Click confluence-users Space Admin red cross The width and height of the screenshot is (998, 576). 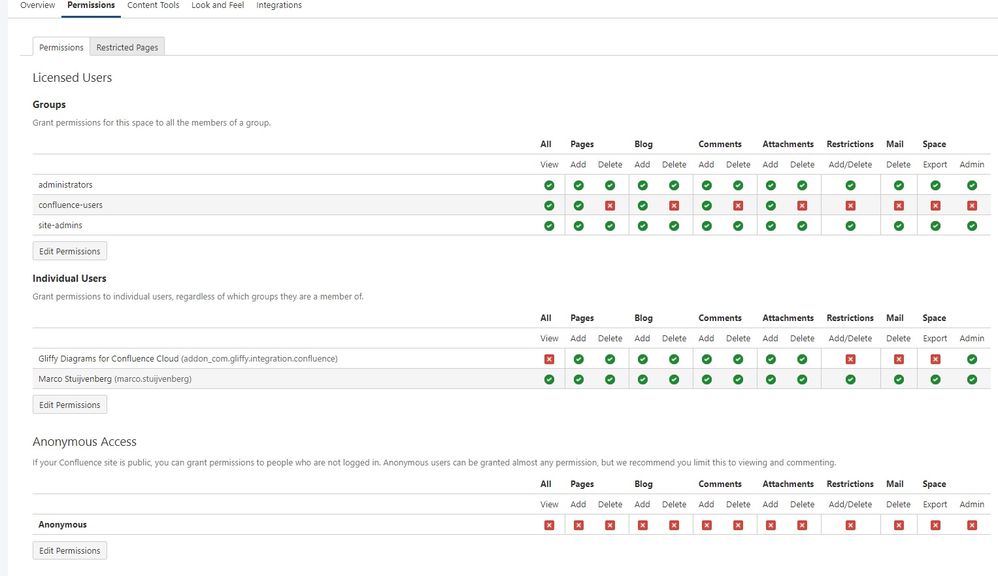coord(972,206)
